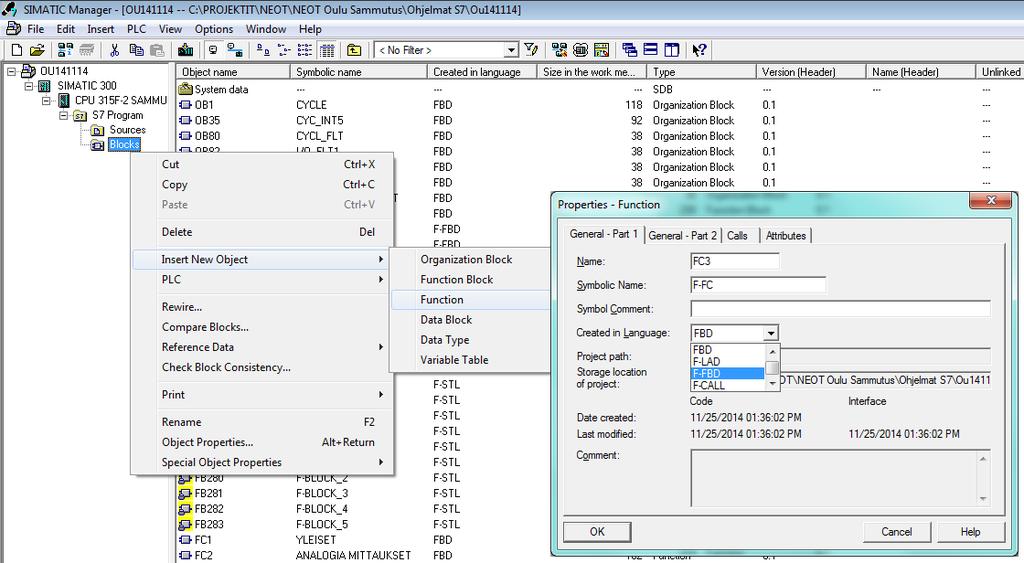The height and width of the screenshot is (563, 1024).
Task: Switch to Small Icons view icon
Action: (284, 50)
